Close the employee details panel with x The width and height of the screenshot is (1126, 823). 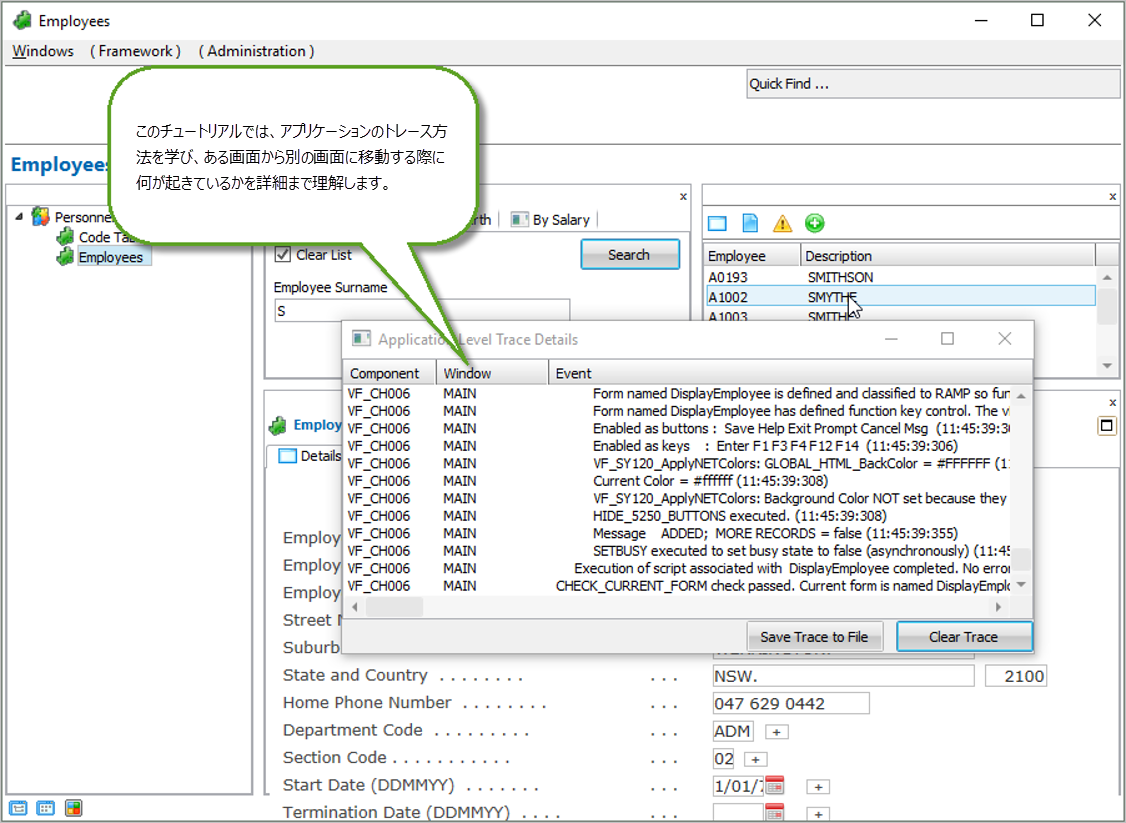(x=1112, y=403)
